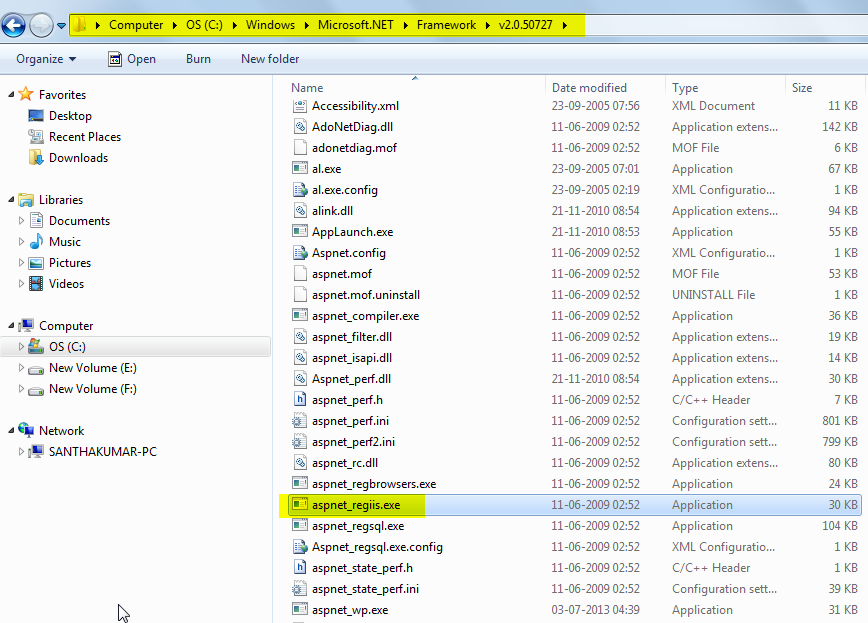Click the al.exe application icon
Image resolution: width=868 pixels, height=623 pixels.
tap(299, 168)
